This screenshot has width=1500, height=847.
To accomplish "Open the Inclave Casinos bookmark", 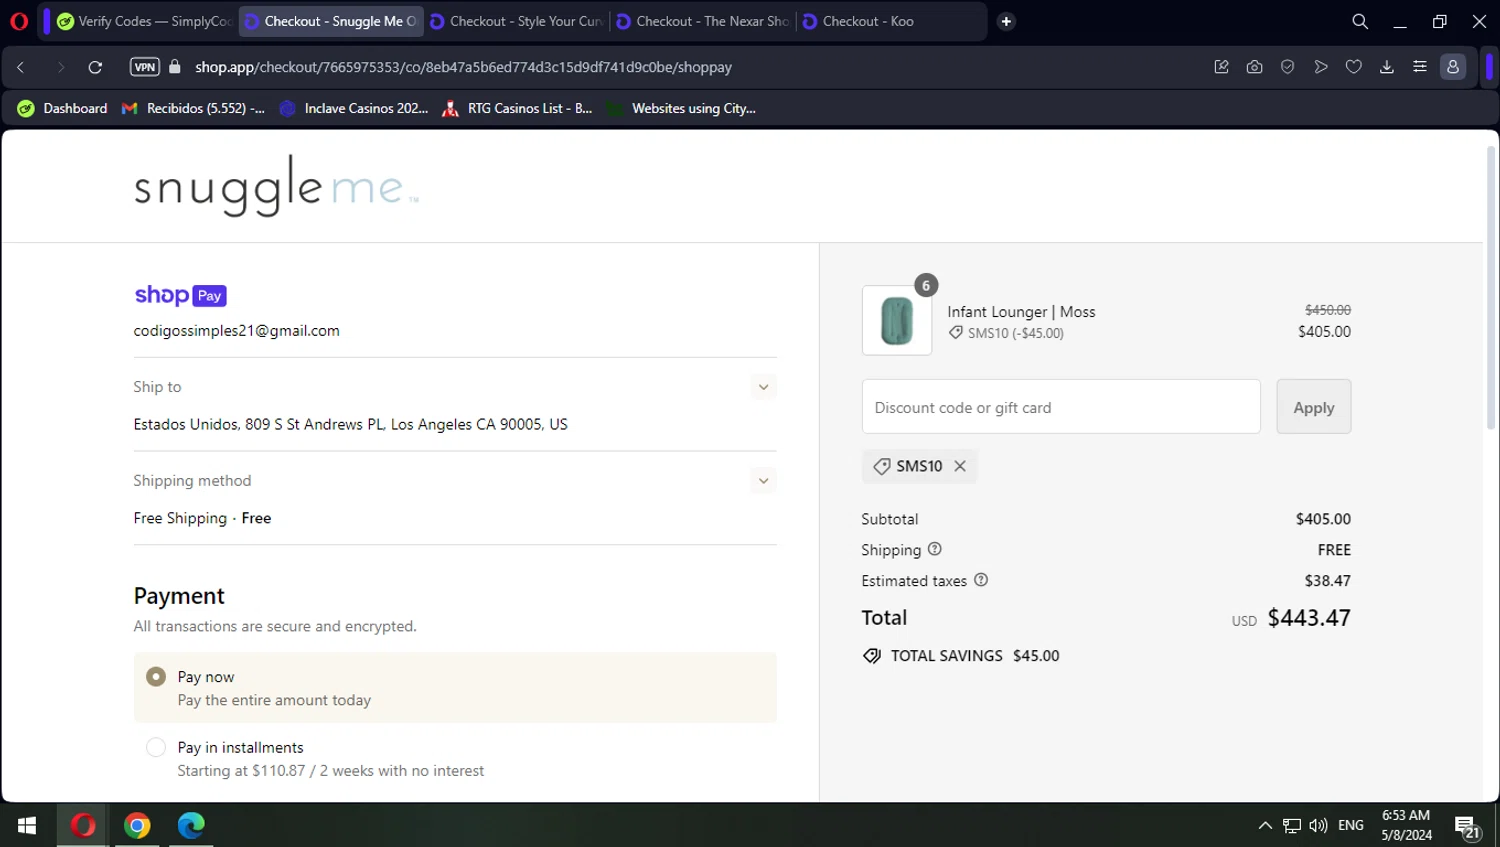I will [x=354, y=108].
